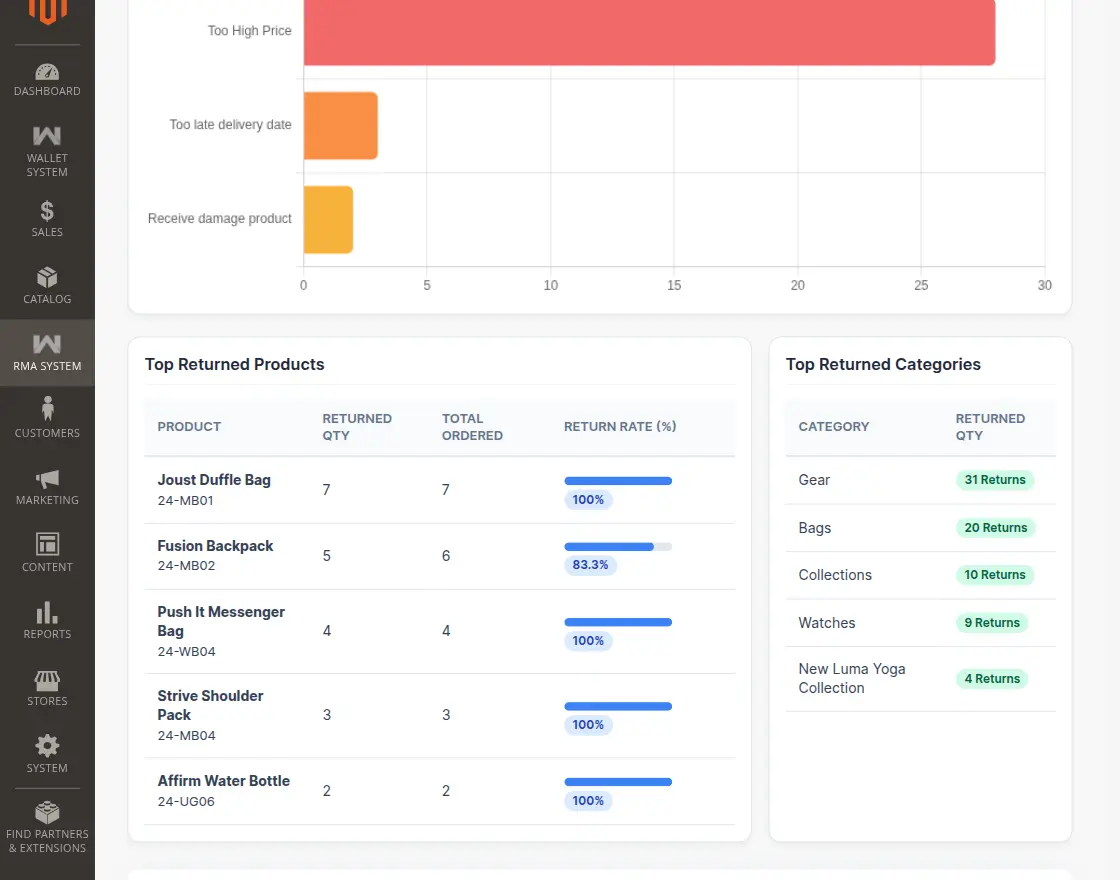Viewport: 1120px width, 880px height.
Task: Click the 31 Returns badge
Action: tap(994, 480)
